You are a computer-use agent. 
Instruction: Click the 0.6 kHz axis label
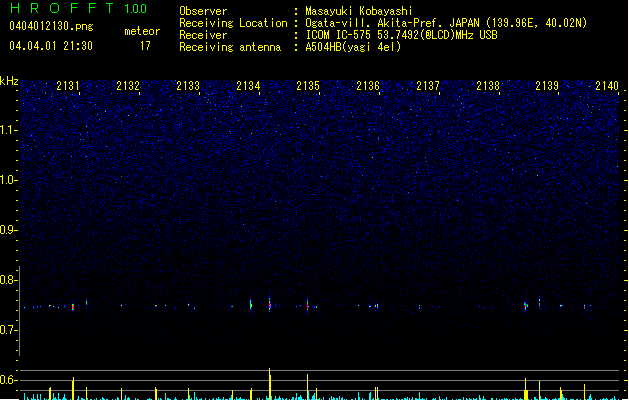(x=8, y=380)
